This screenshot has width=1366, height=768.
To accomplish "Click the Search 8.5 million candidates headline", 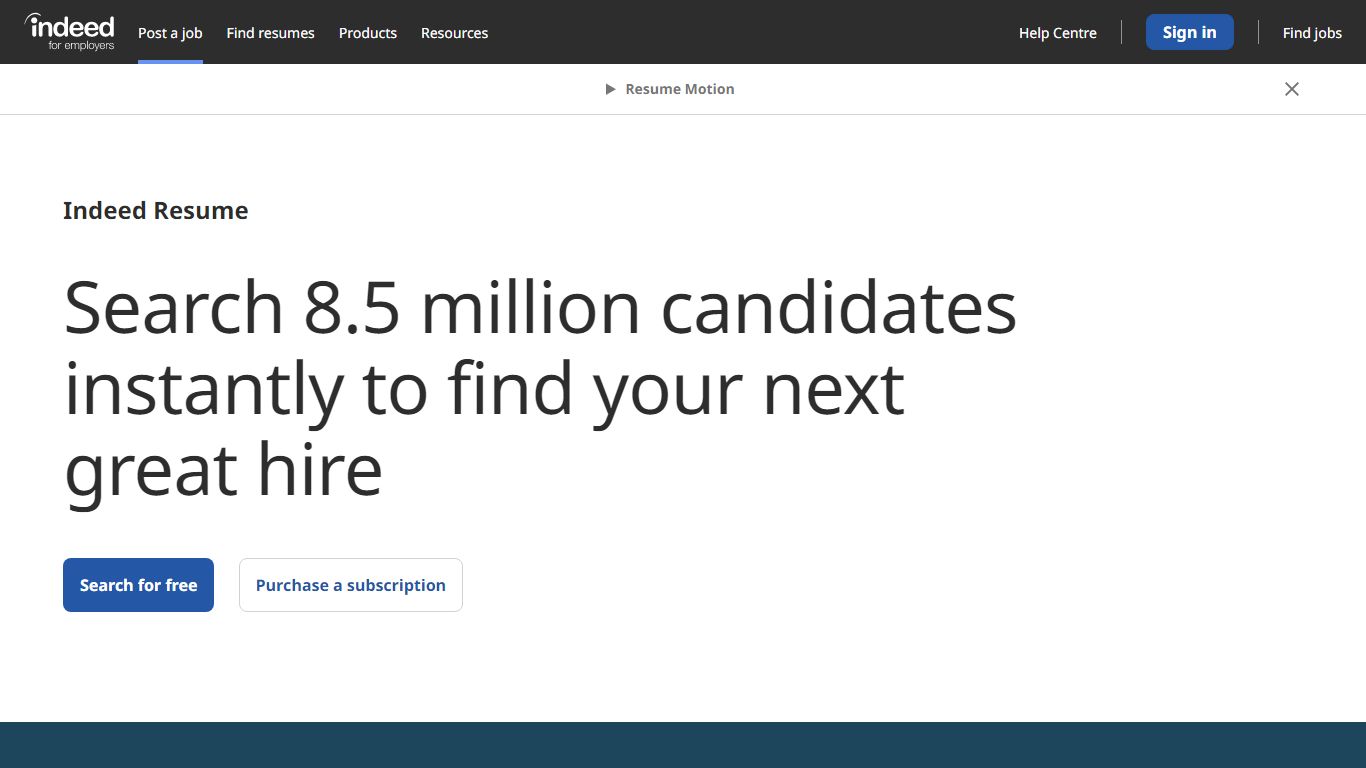I will pyautogui.click(x=540, y=388).
